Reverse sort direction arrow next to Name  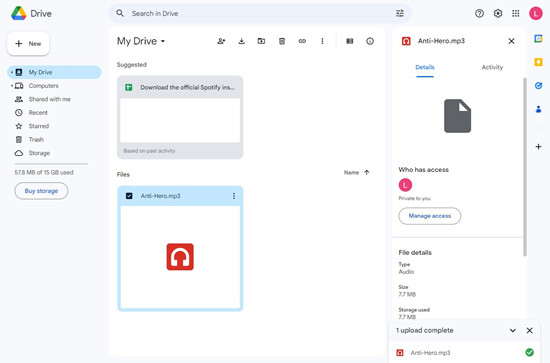pyautogui.click(x=367, y=172)
